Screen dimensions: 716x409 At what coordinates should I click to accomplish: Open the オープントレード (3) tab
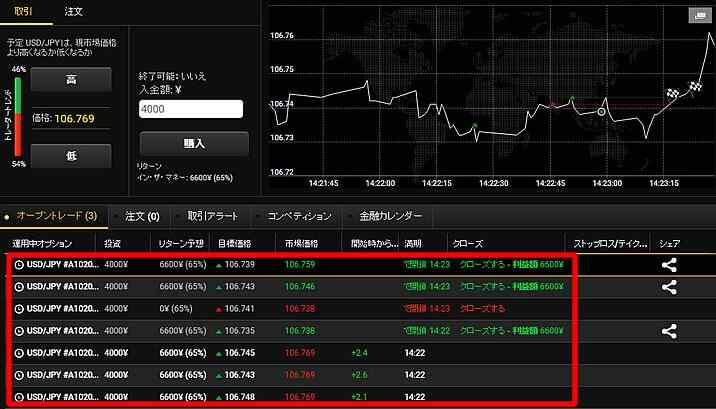(x=57, y=215)
